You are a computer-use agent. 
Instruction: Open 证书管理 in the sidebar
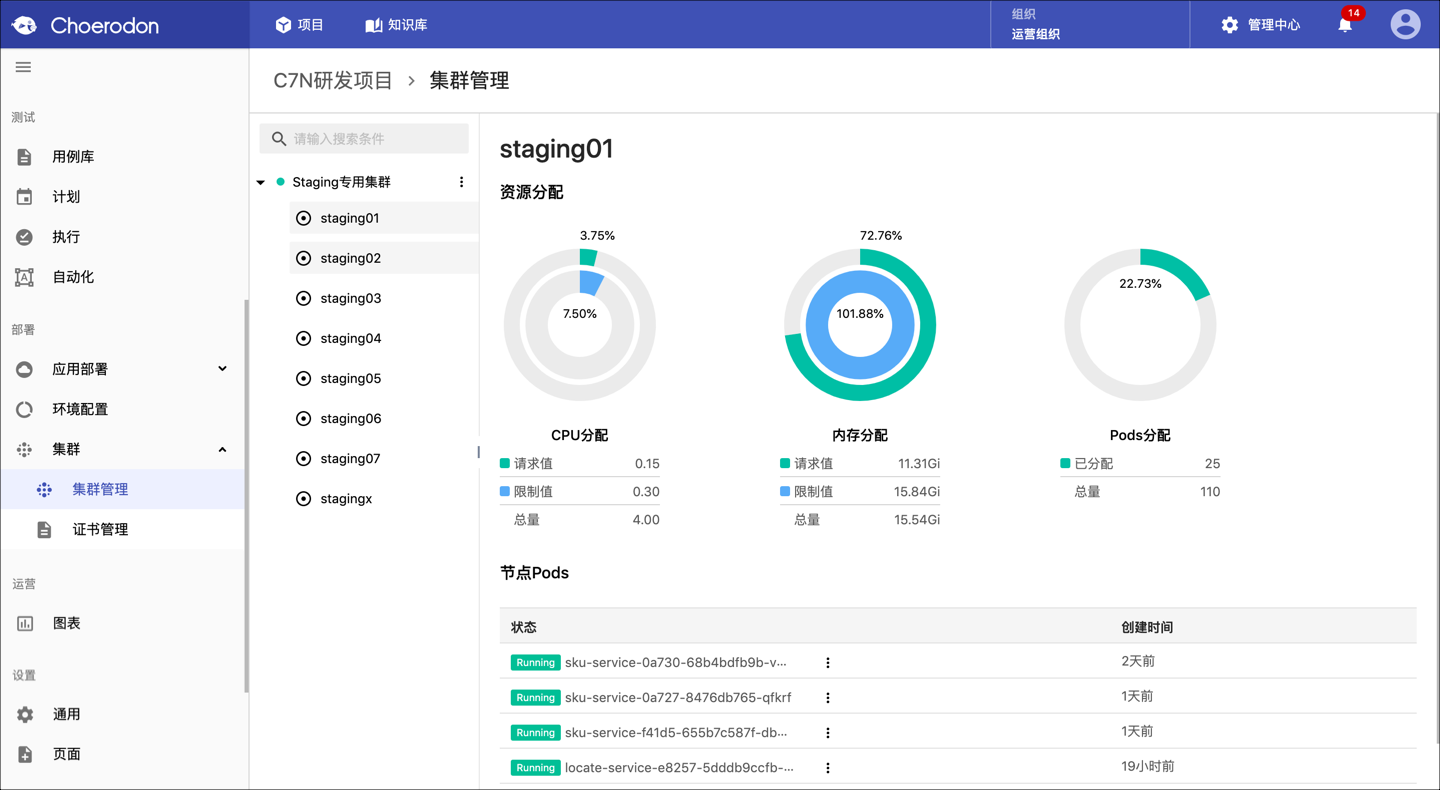pyautogui.click(x=122, y=529)
